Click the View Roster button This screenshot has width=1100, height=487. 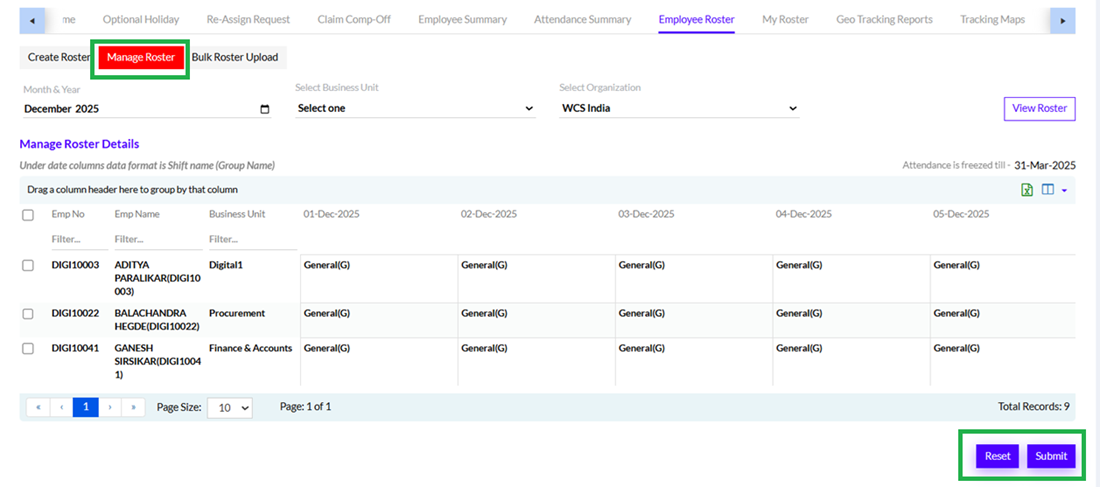pyautogui.click(x=1039, y=108)
